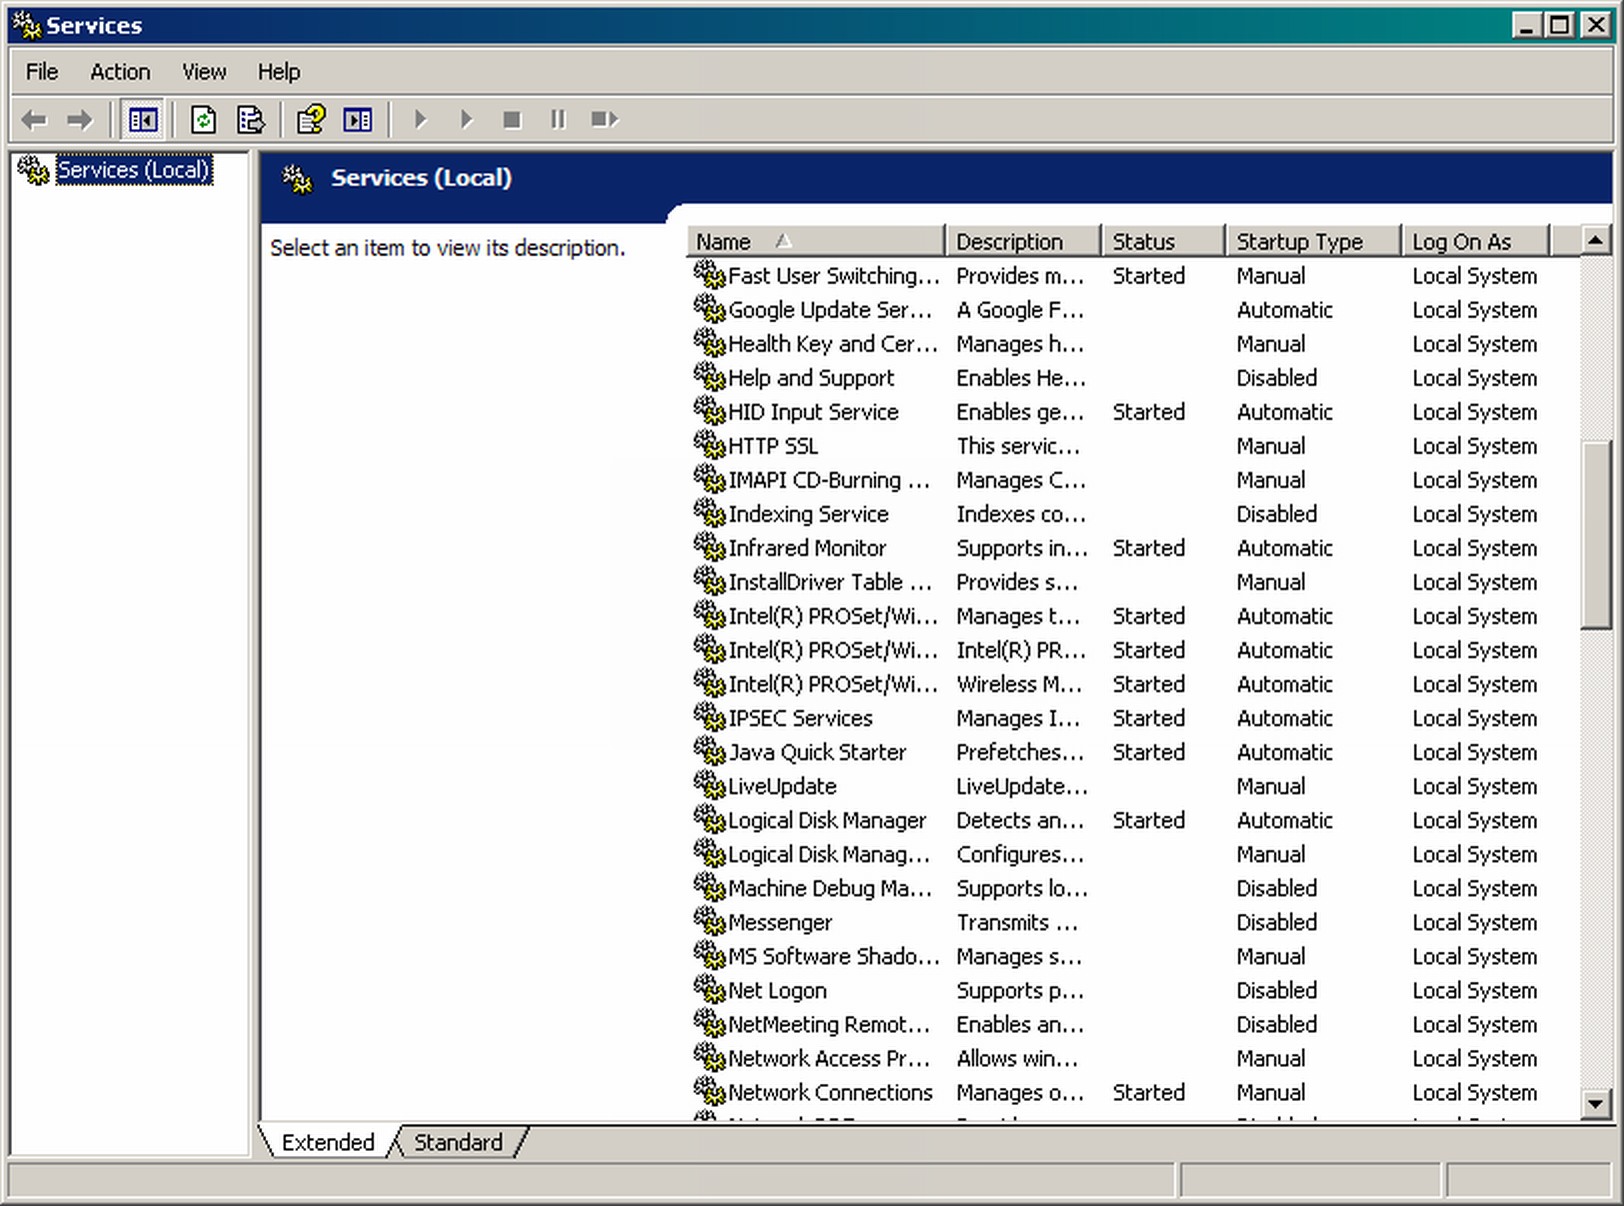Sort by the Name column header
The height and width of the screenshot is (1206, 1624).
coord(814,241)
